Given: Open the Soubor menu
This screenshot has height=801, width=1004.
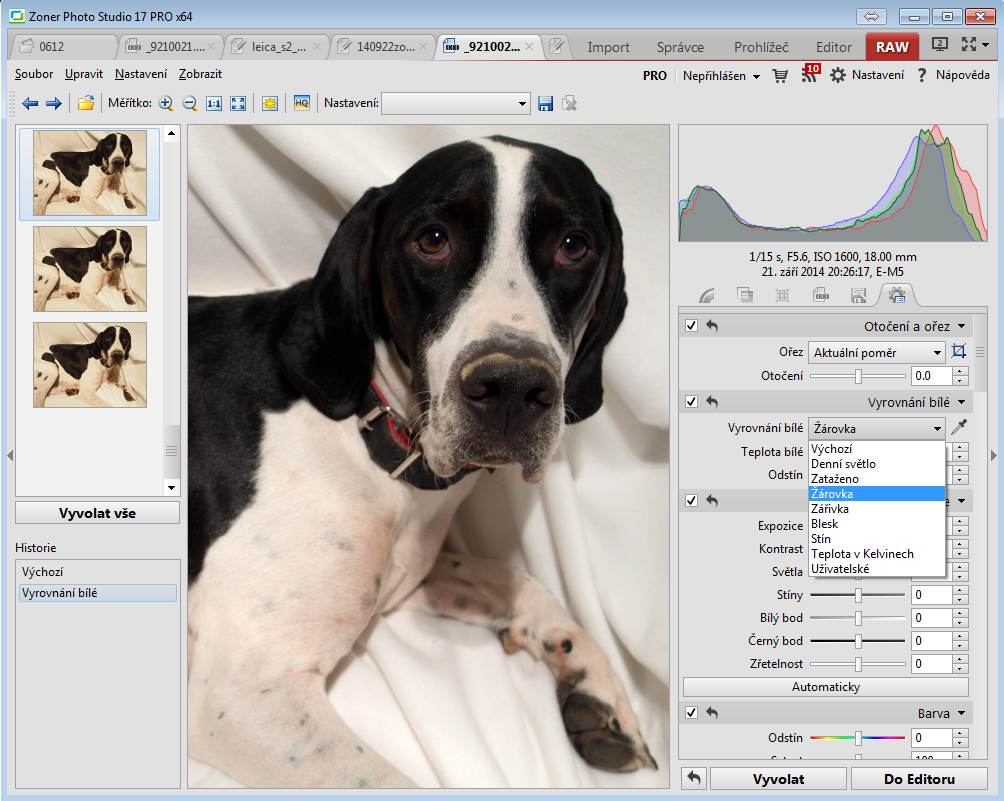Looking at the screenshot, I should [34, 74].
